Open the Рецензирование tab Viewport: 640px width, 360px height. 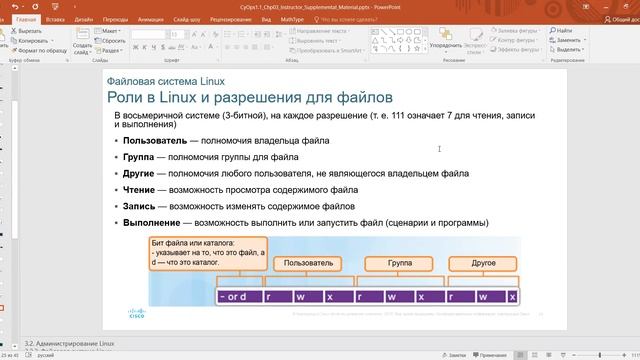231,19
